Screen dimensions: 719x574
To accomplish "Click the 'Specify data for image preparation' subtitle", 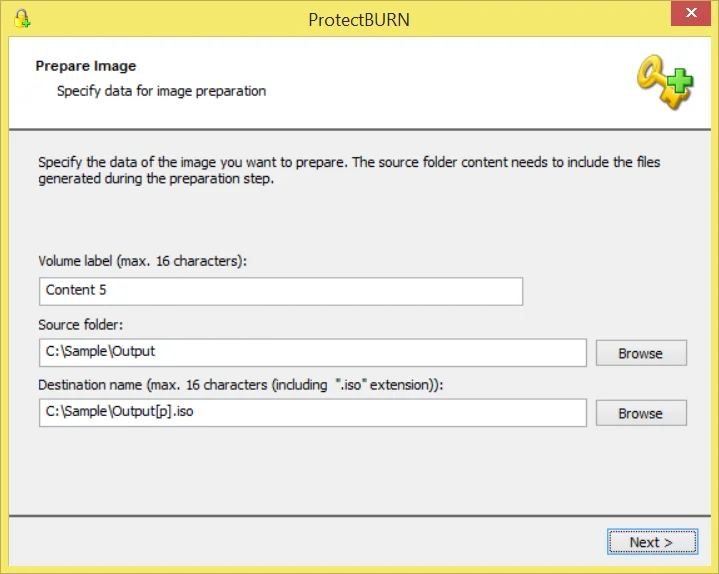I will click(x=161, y=91).
